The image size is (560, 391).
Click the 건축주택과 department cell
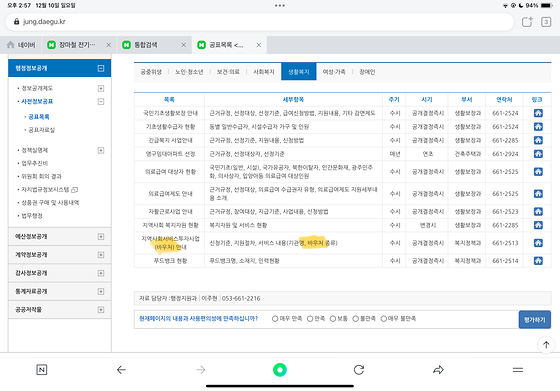tap(468, 154)
